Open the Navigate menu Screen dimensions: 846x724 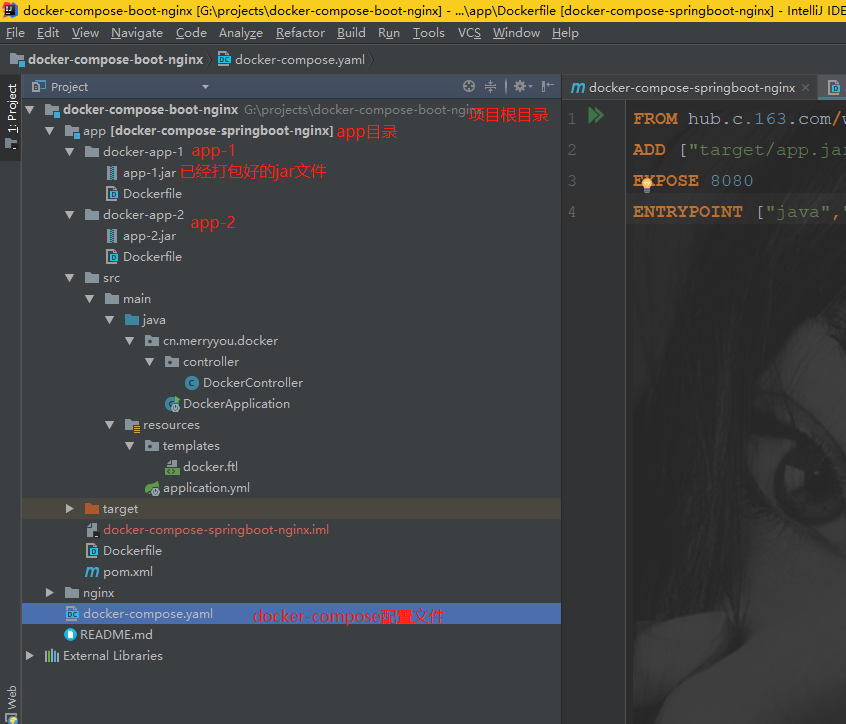tap(137, 33)
